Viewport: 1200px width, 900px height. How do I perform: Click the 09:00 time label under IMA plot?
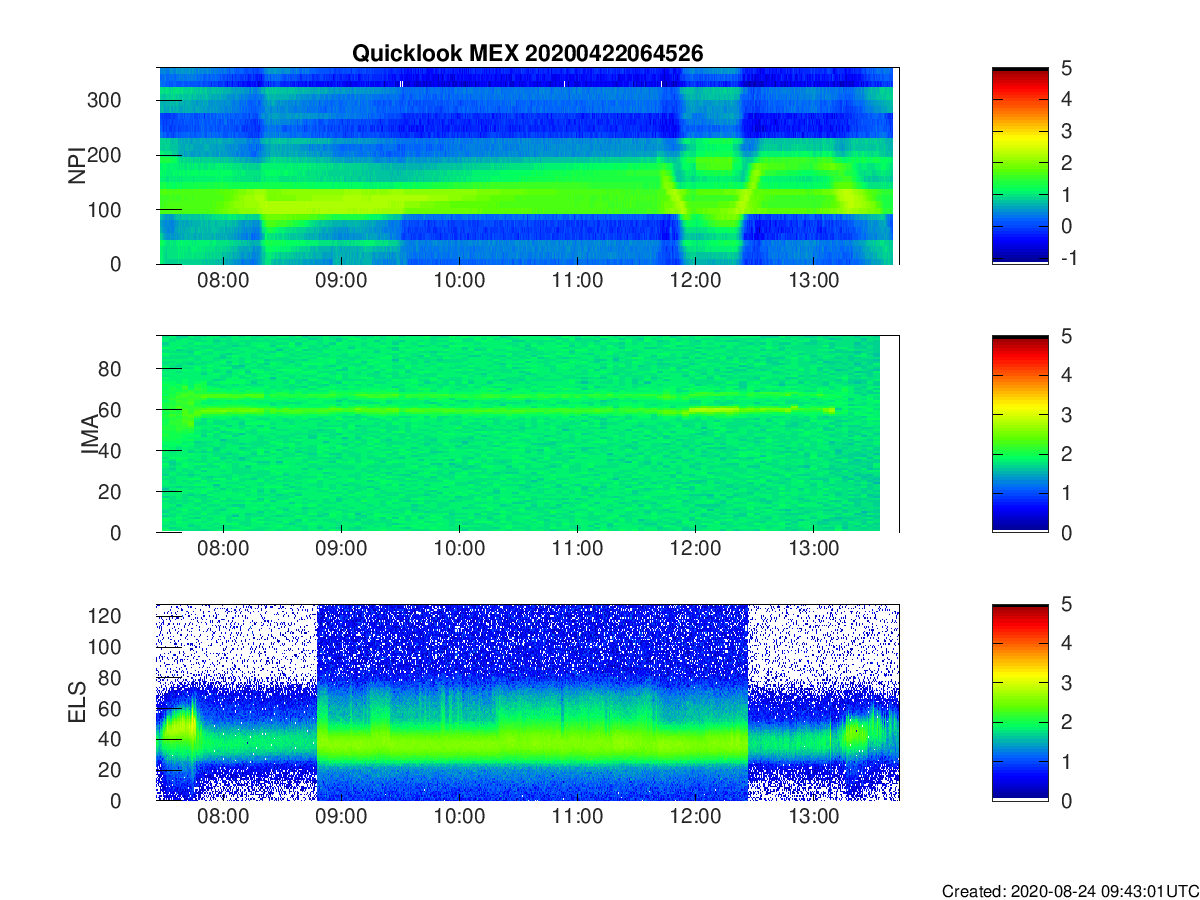[341, 549]
